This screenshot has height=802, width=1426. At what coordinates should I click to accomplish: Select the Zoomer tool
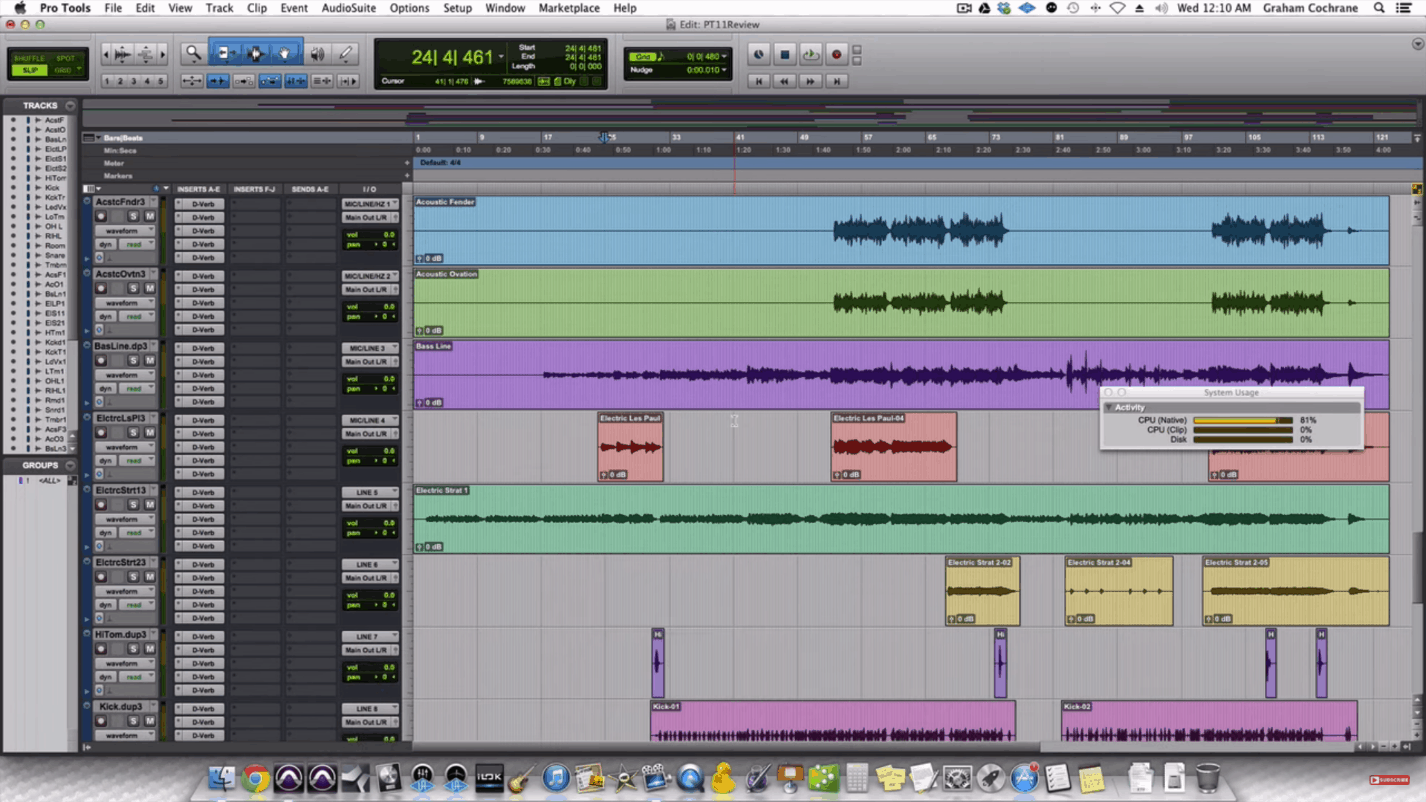(x=192, y=54)
